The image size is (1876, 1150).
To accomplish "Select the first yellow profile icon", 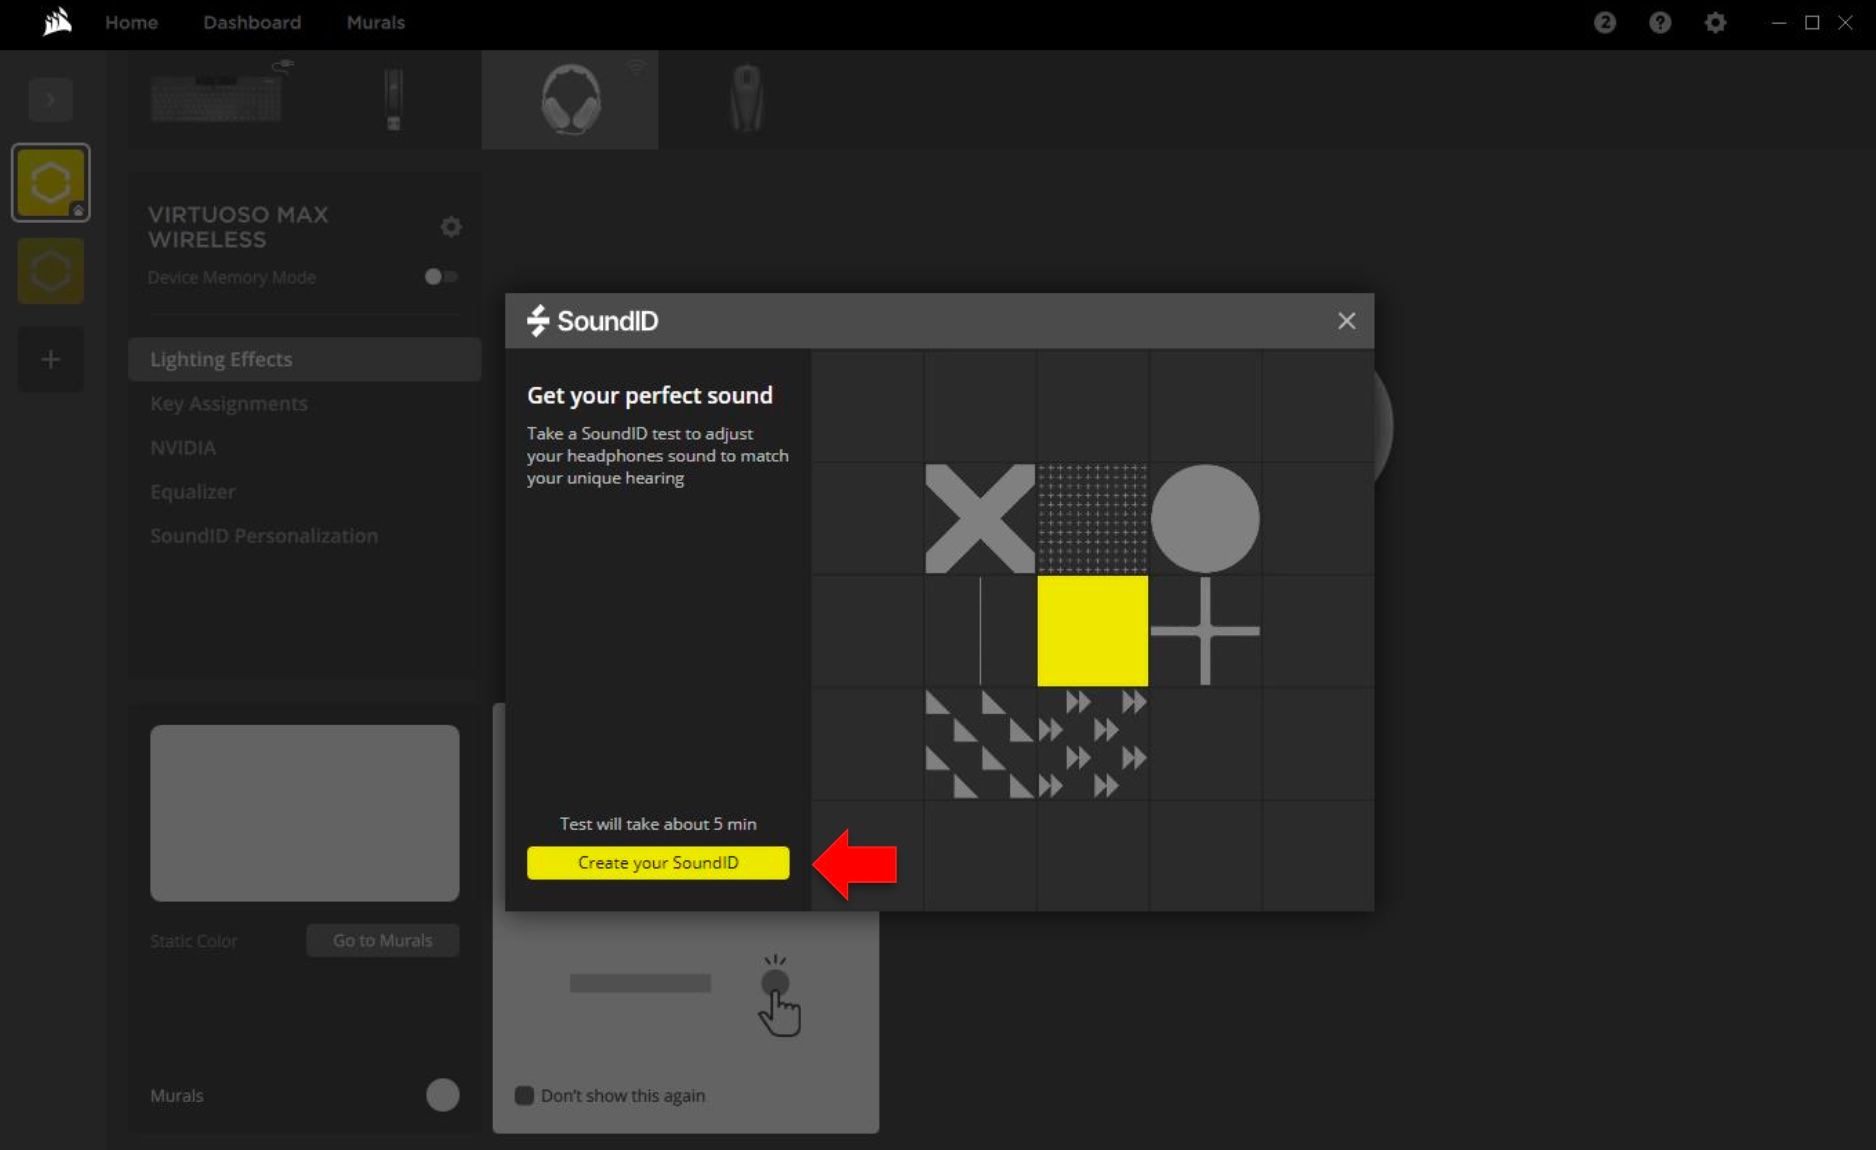I will [51, 183].
